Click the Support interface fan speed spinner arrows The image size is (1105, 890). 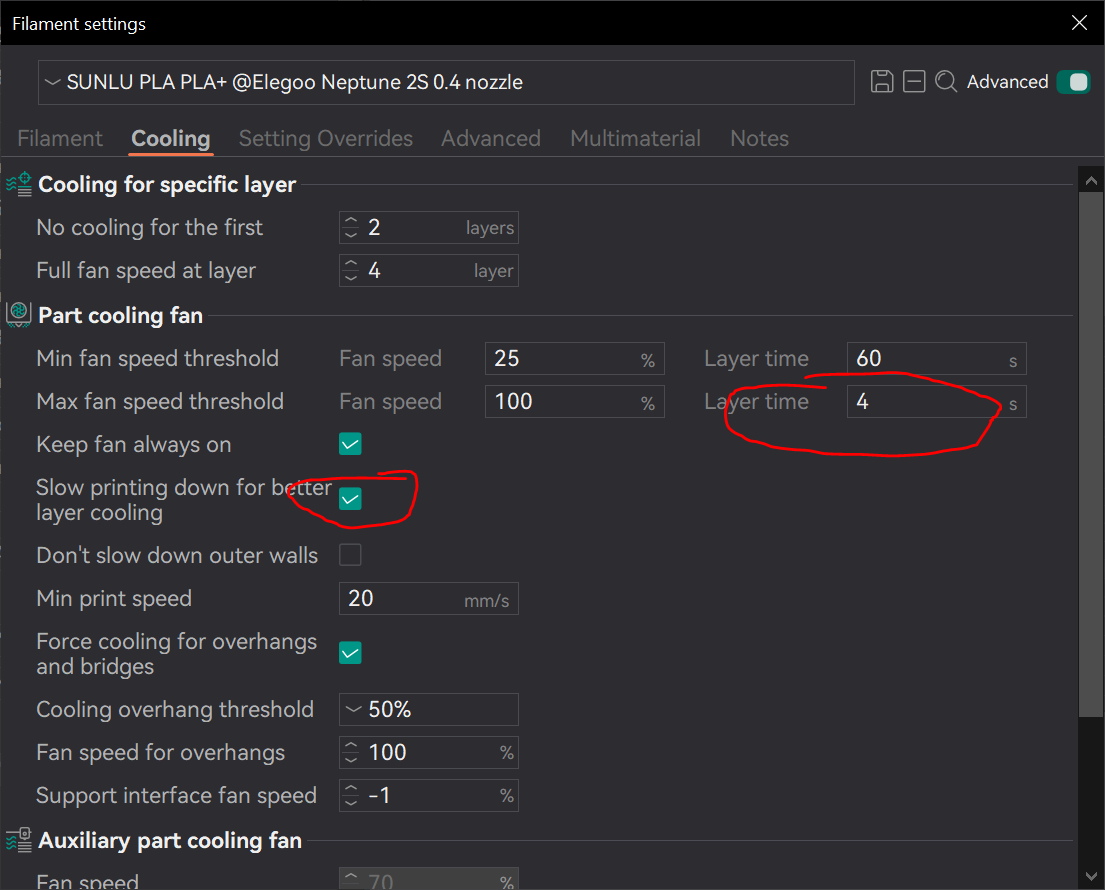tap(351, 796)
